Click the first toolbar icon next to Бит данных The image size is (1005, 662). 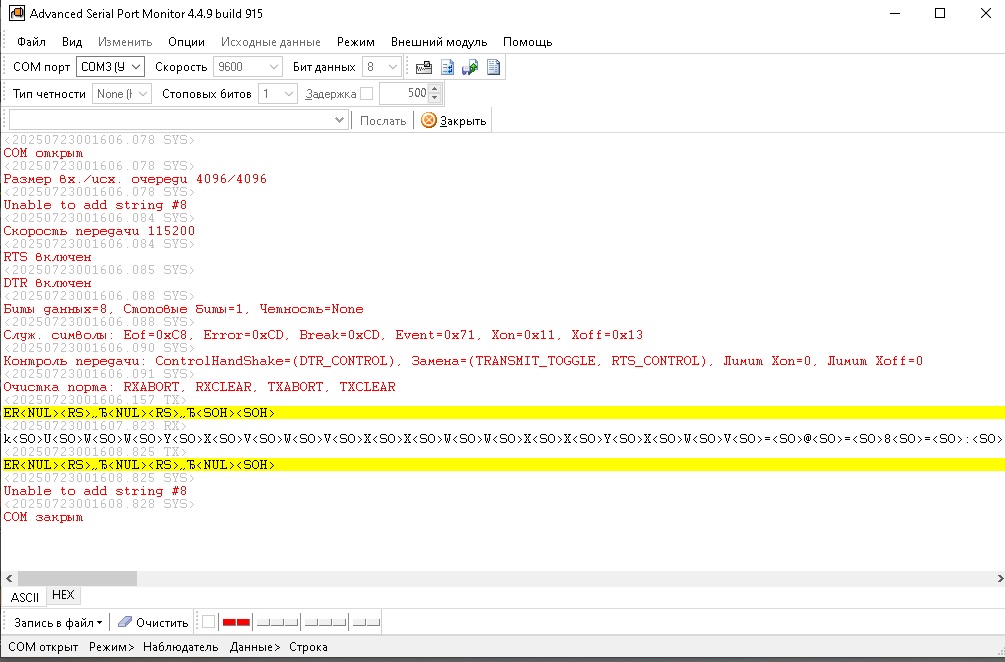click(423, 67)
